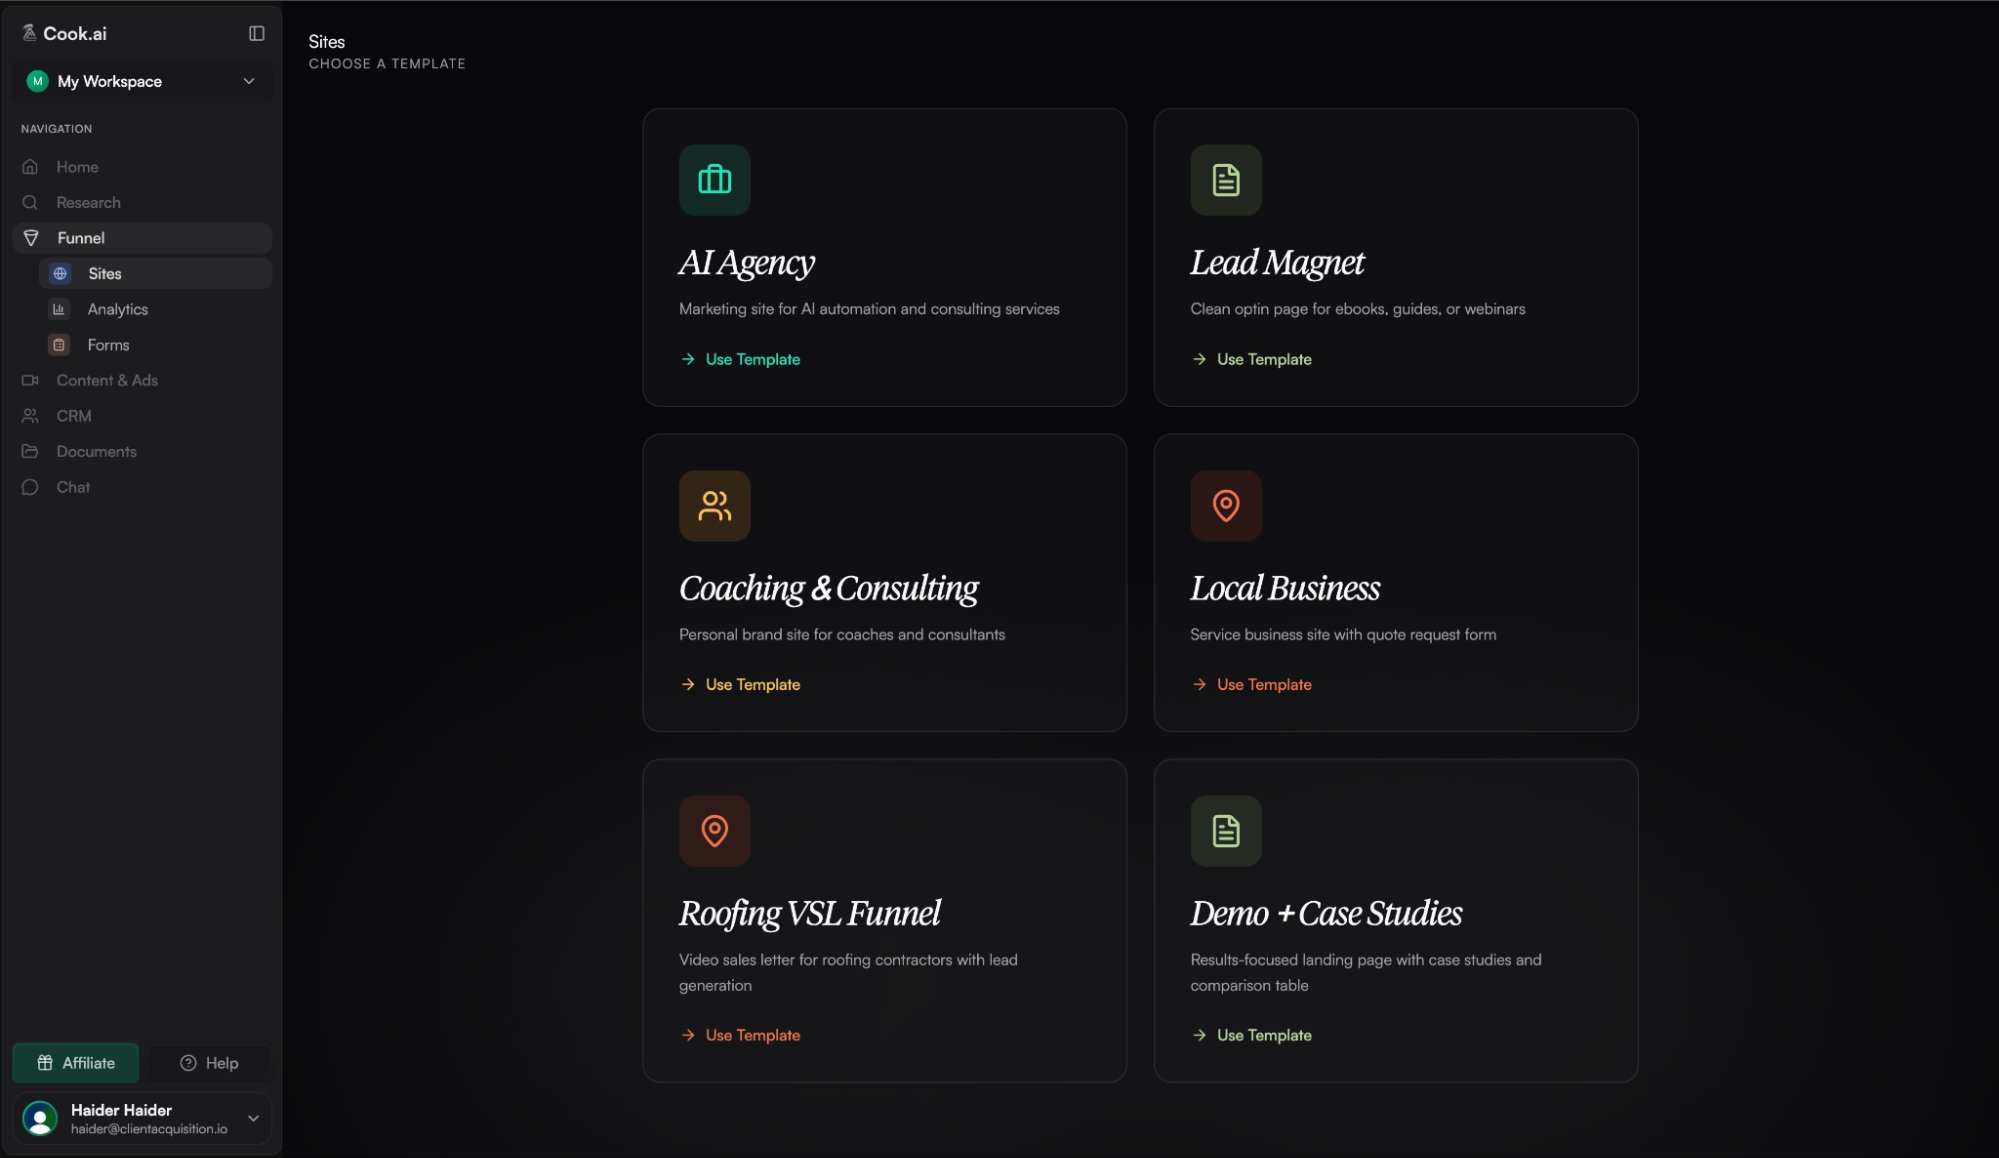Viewport: 1999px width, 1158px height.
Task: Go to Home in the navigation
Action: tap(77, 167)
